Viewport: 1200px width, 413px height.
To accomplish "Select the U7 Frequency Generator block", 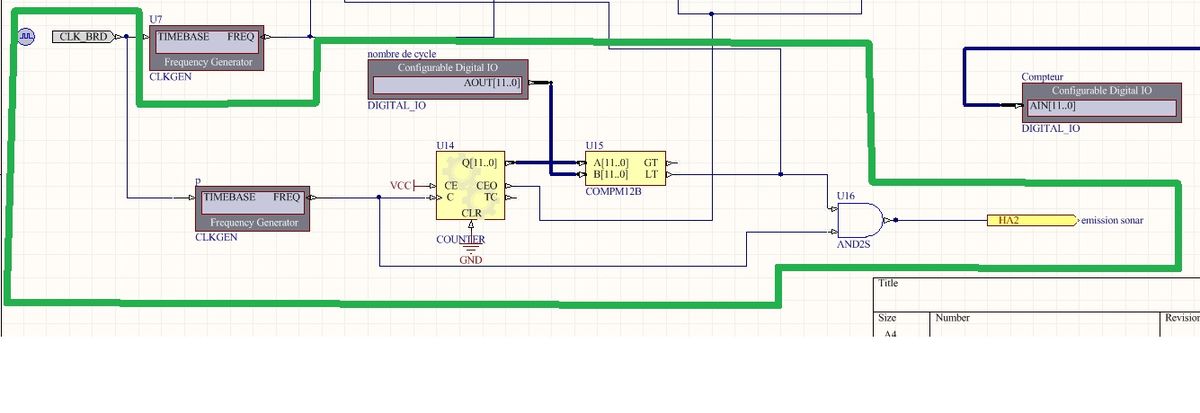I will pos(207,48).
